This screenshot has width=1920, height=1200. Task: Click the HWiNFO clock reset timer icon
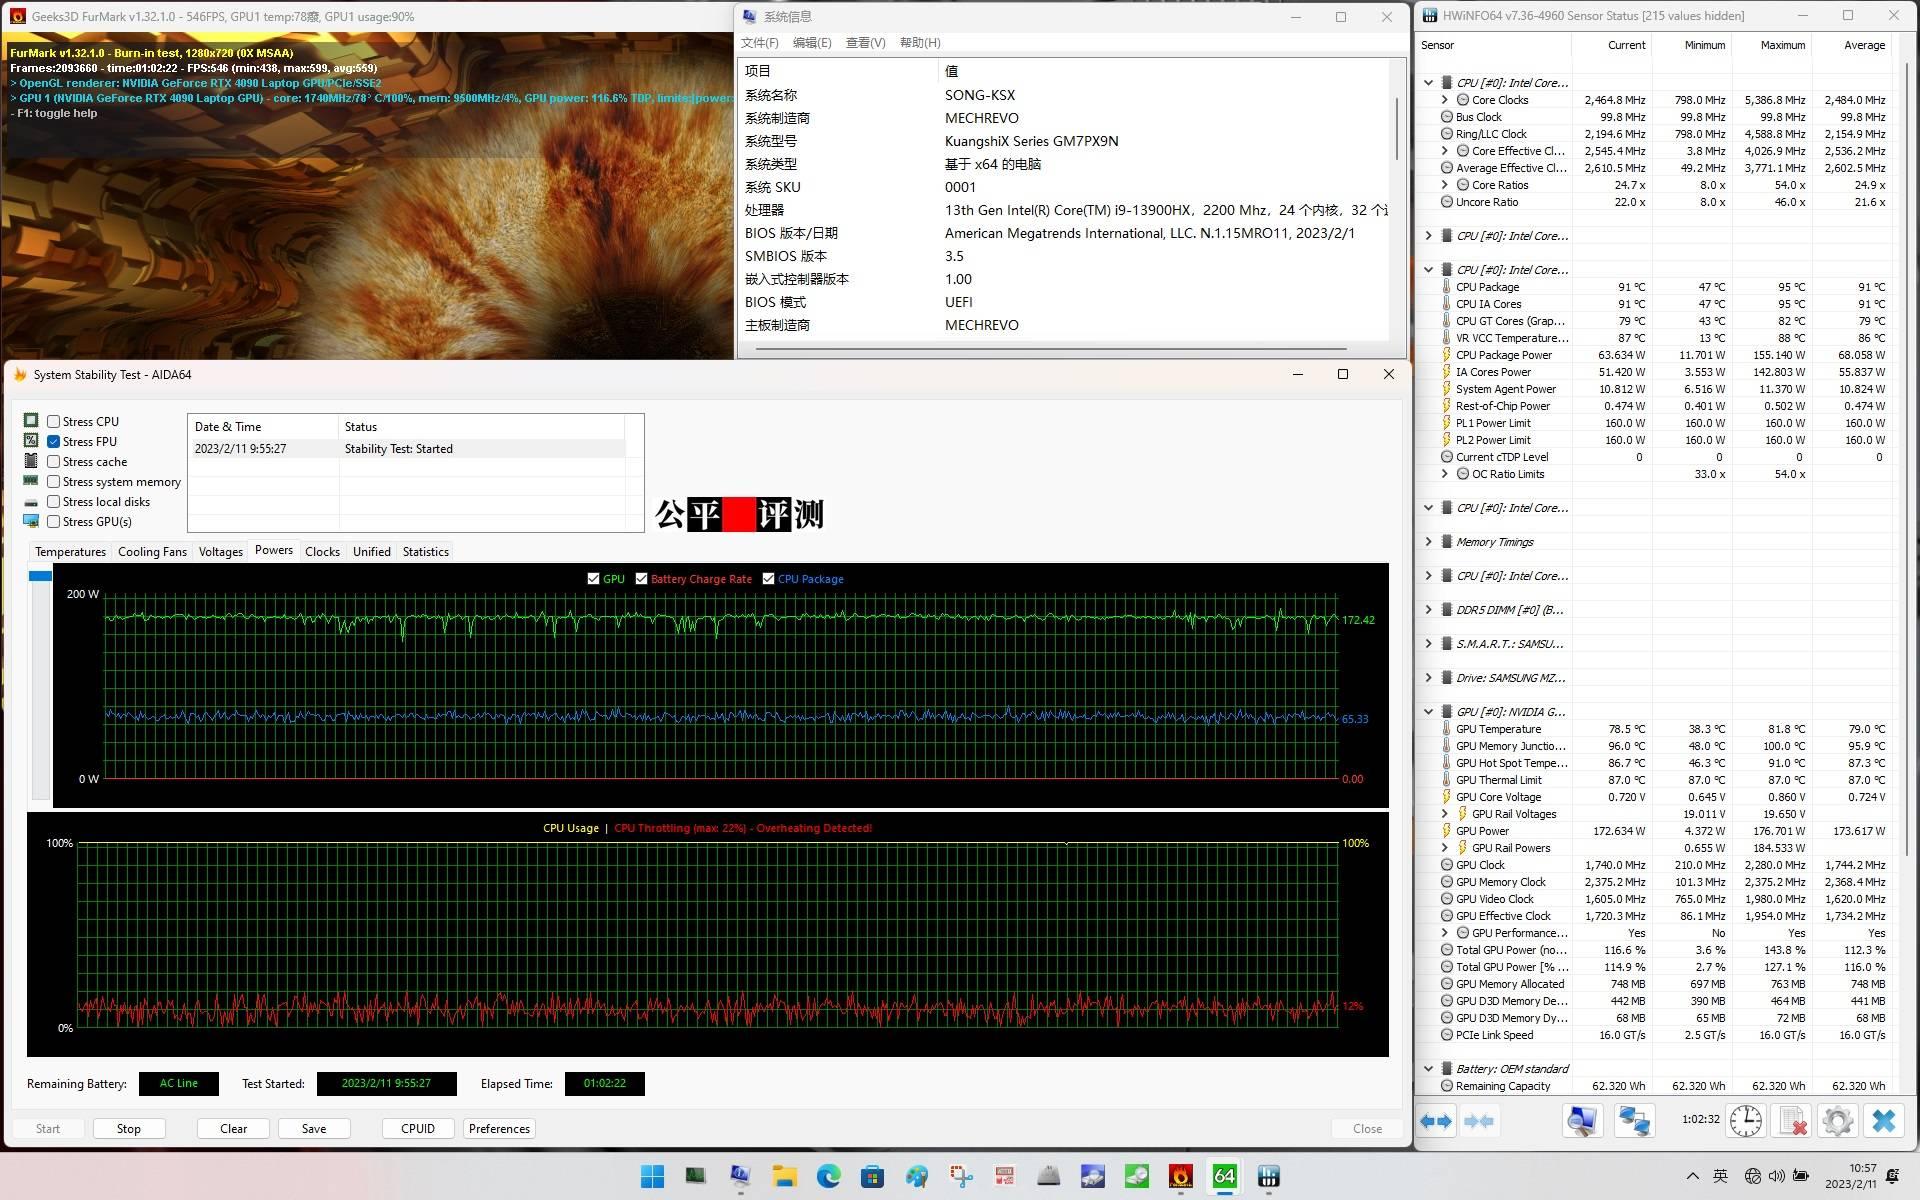pyautogui.click(x=1746, y=1121)
